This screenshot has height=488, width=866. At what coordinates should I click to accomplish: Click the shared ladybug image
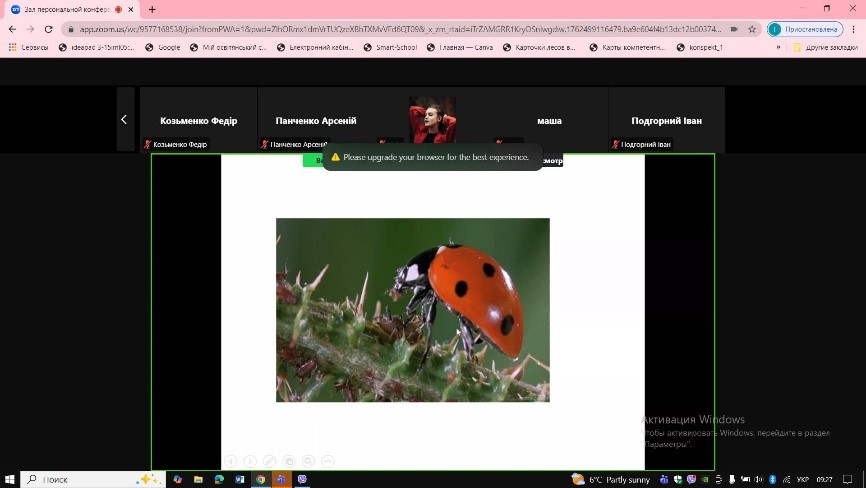[412, 309]
